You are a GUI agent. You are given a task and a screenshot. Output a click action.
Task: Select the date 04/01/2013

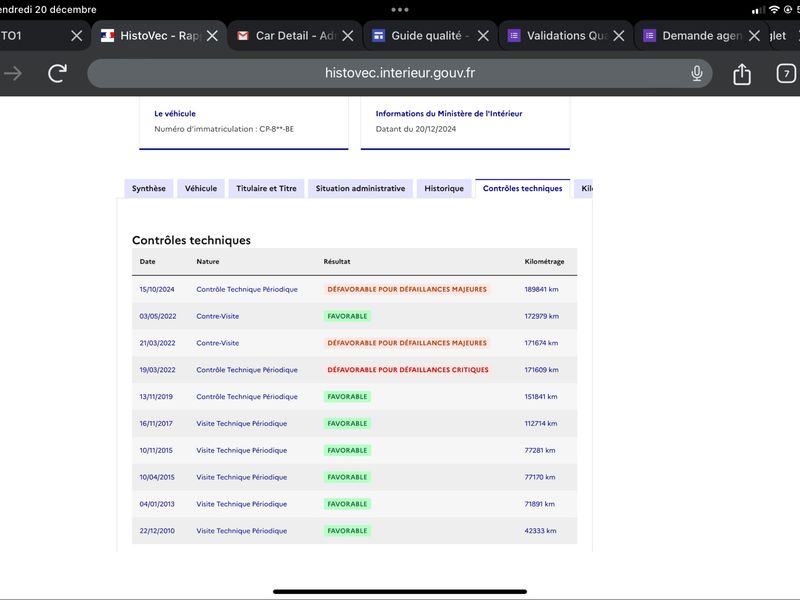tap(157, 504)
